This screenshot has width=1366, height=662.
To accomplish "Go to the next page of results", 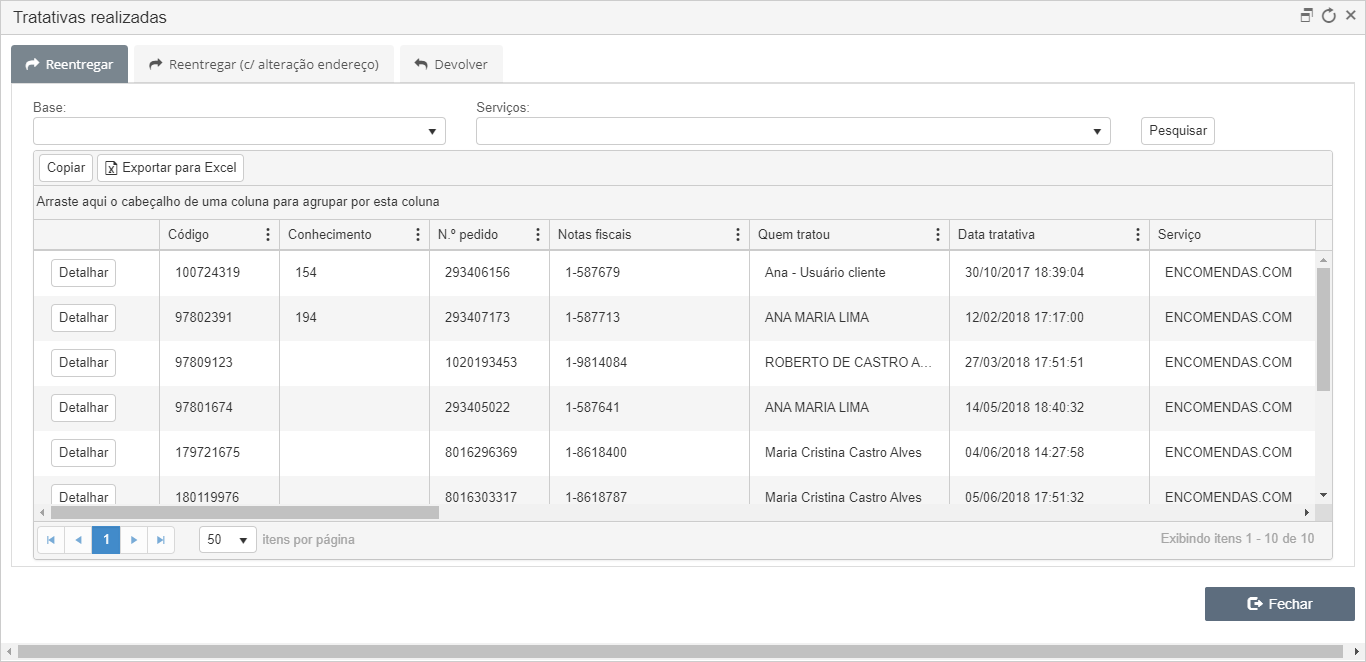I will click(x=134, y=540).
